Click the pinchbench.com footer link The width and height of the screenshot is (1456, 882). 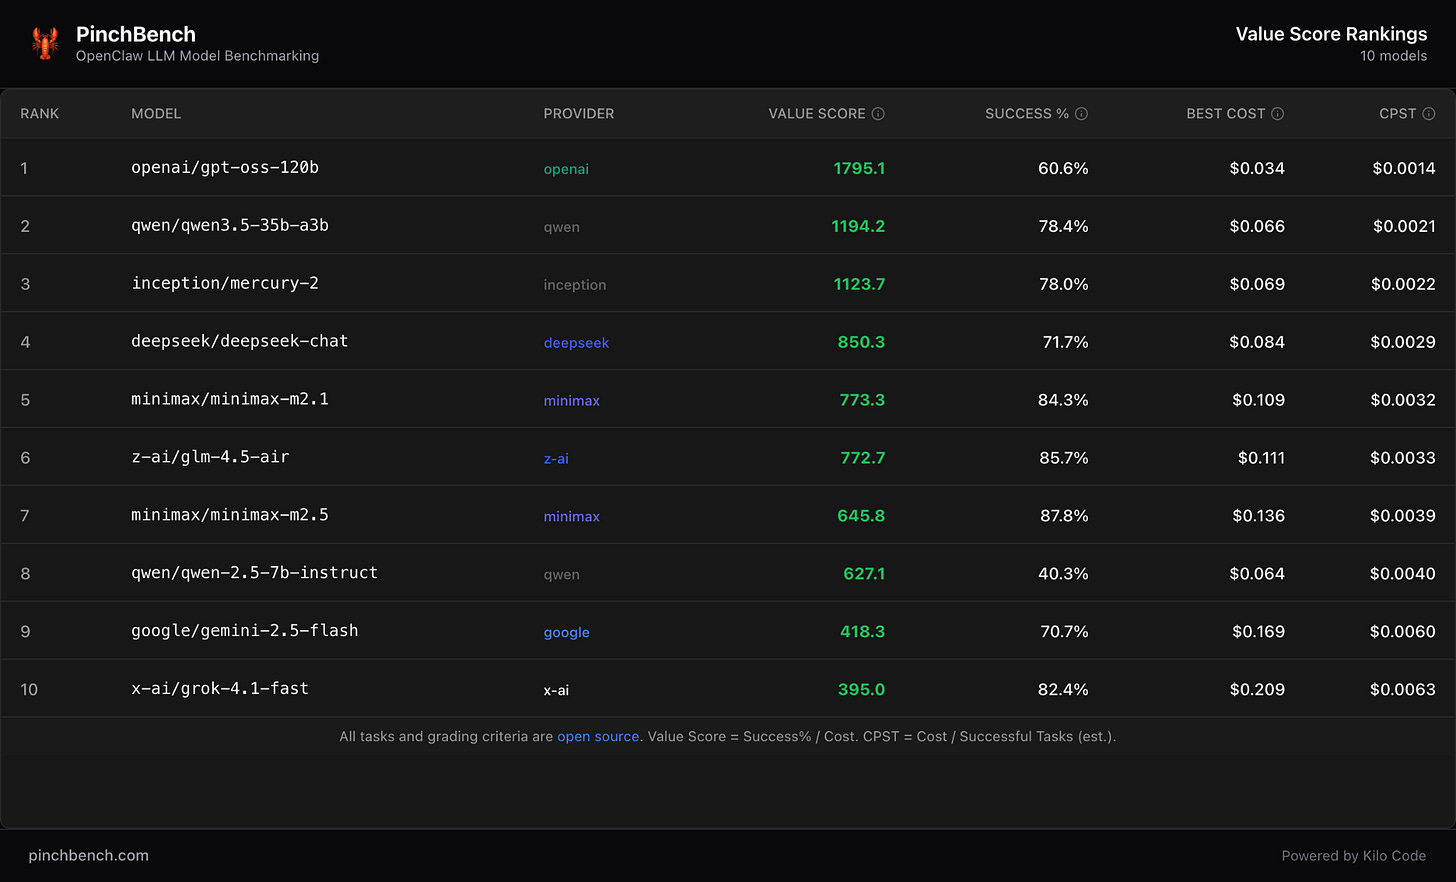[89, 855]
